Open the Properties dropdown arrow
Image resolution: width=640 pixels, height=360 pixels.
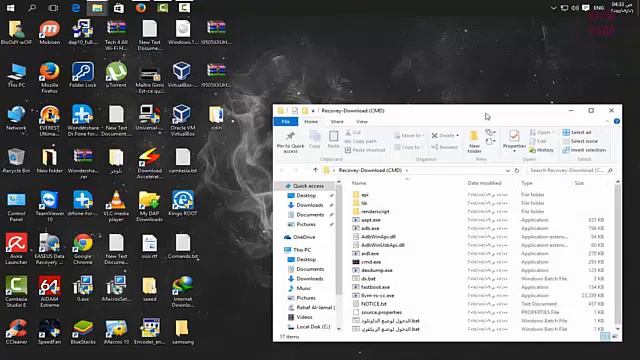(514, 151)
